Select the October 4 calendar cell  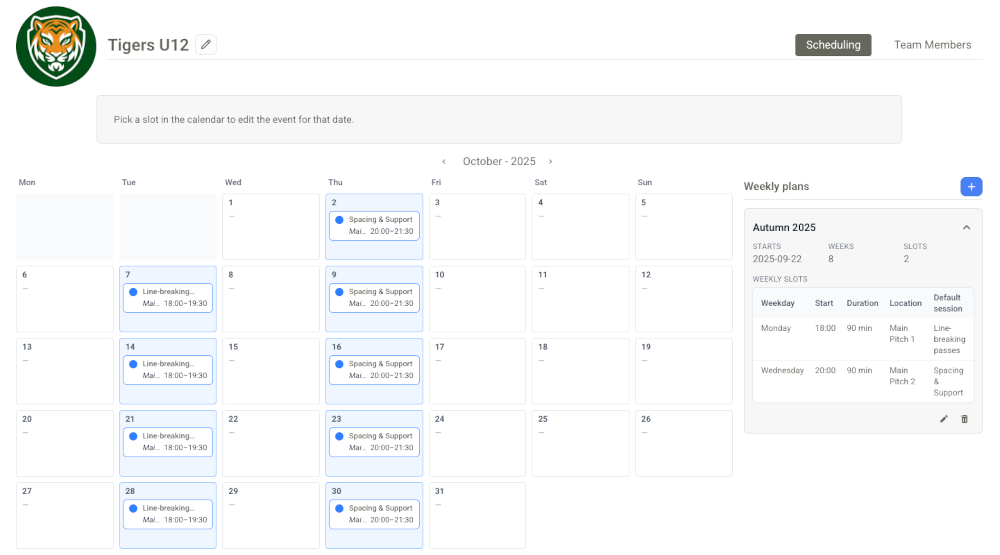[580, 226]
